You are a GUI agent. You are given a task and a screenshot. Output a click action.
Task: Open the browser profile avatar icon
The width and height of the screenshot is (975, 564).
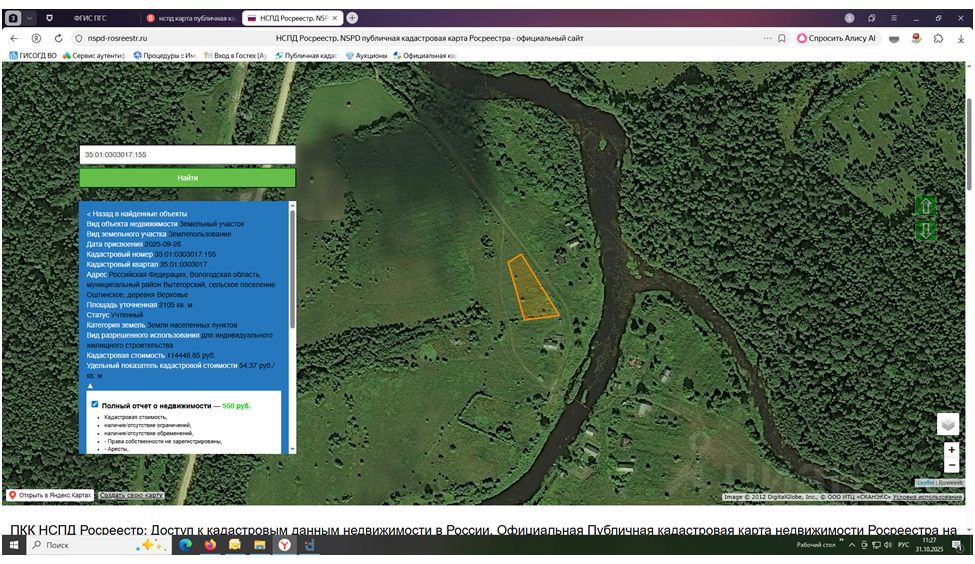[849, 18]
